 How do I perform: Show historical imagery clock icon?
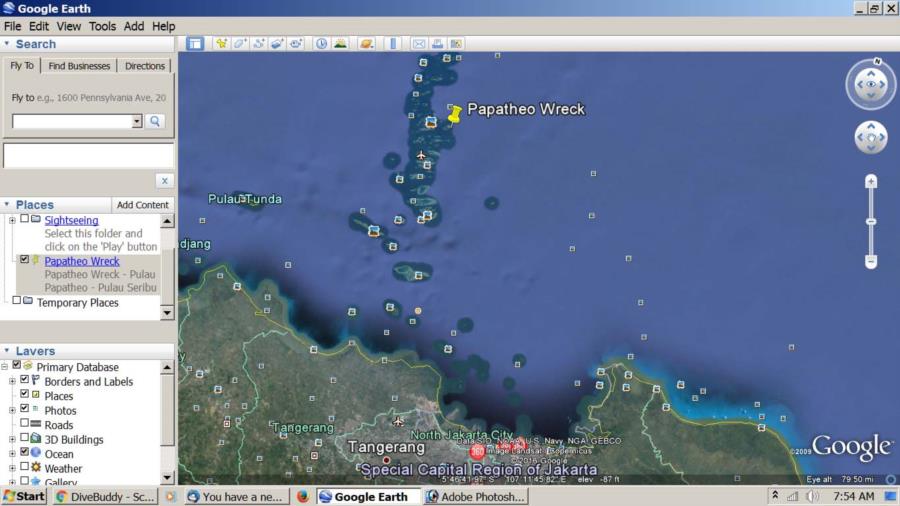coord(321,44)
